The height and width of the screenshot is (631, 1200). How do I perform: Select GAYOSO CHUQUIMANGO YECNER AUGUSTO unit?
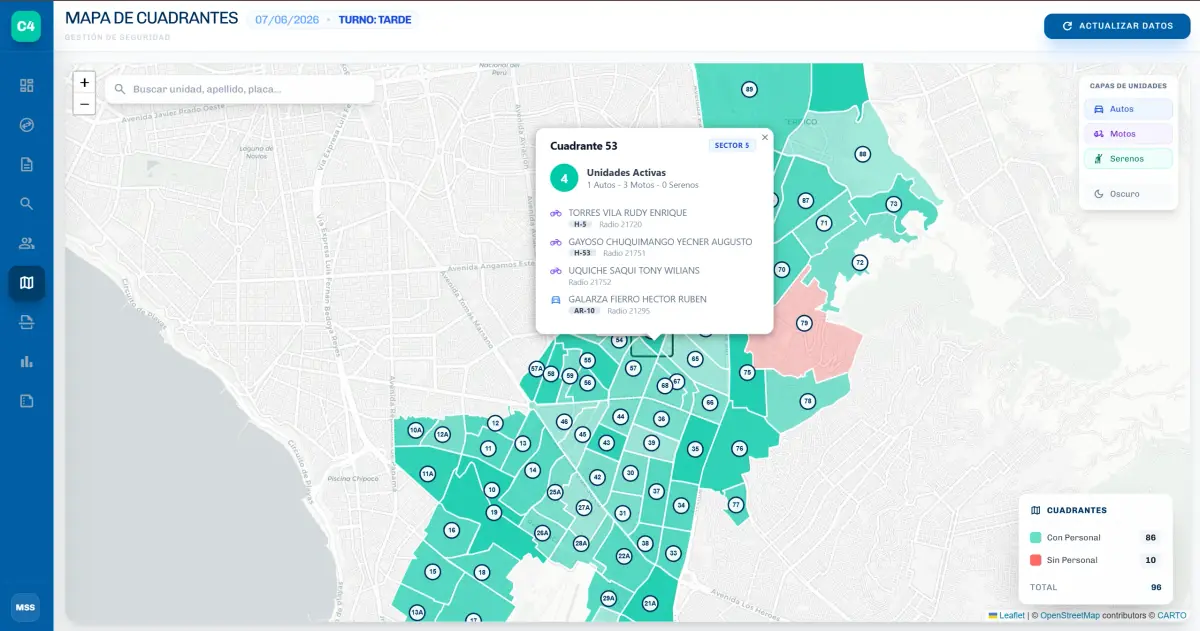[x=660, y=242]
